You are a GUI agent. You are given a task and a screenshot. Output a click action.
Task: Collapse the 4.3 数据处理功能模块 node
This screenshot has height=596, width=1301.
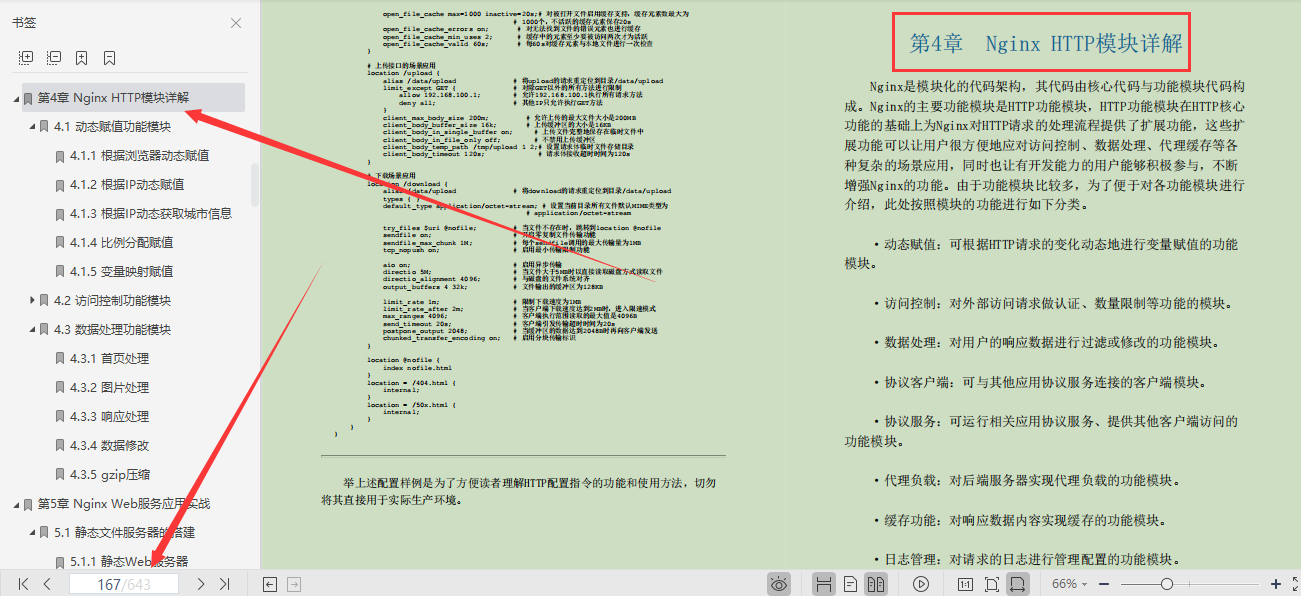(x=33, y=329)
